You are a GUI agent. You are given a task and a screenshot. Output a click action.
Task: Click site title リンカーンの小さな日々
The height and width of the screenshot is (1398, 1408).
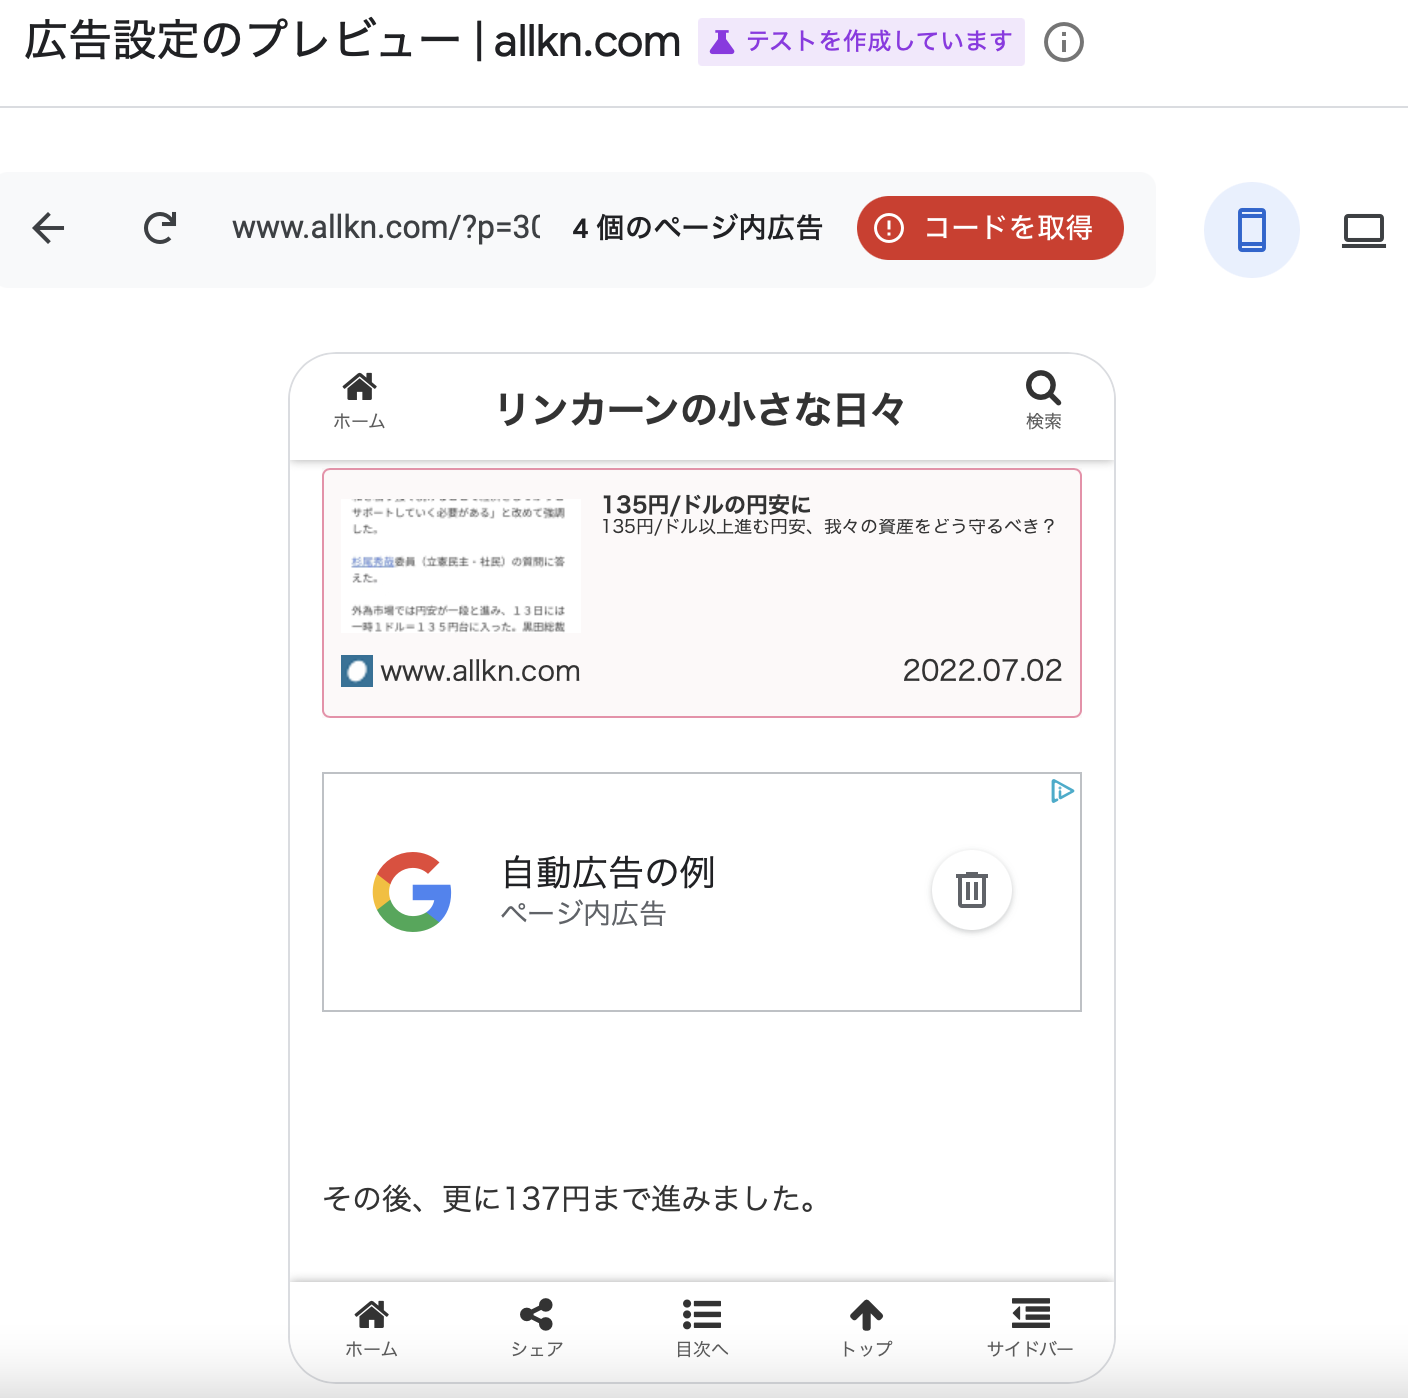click(700, 409)
